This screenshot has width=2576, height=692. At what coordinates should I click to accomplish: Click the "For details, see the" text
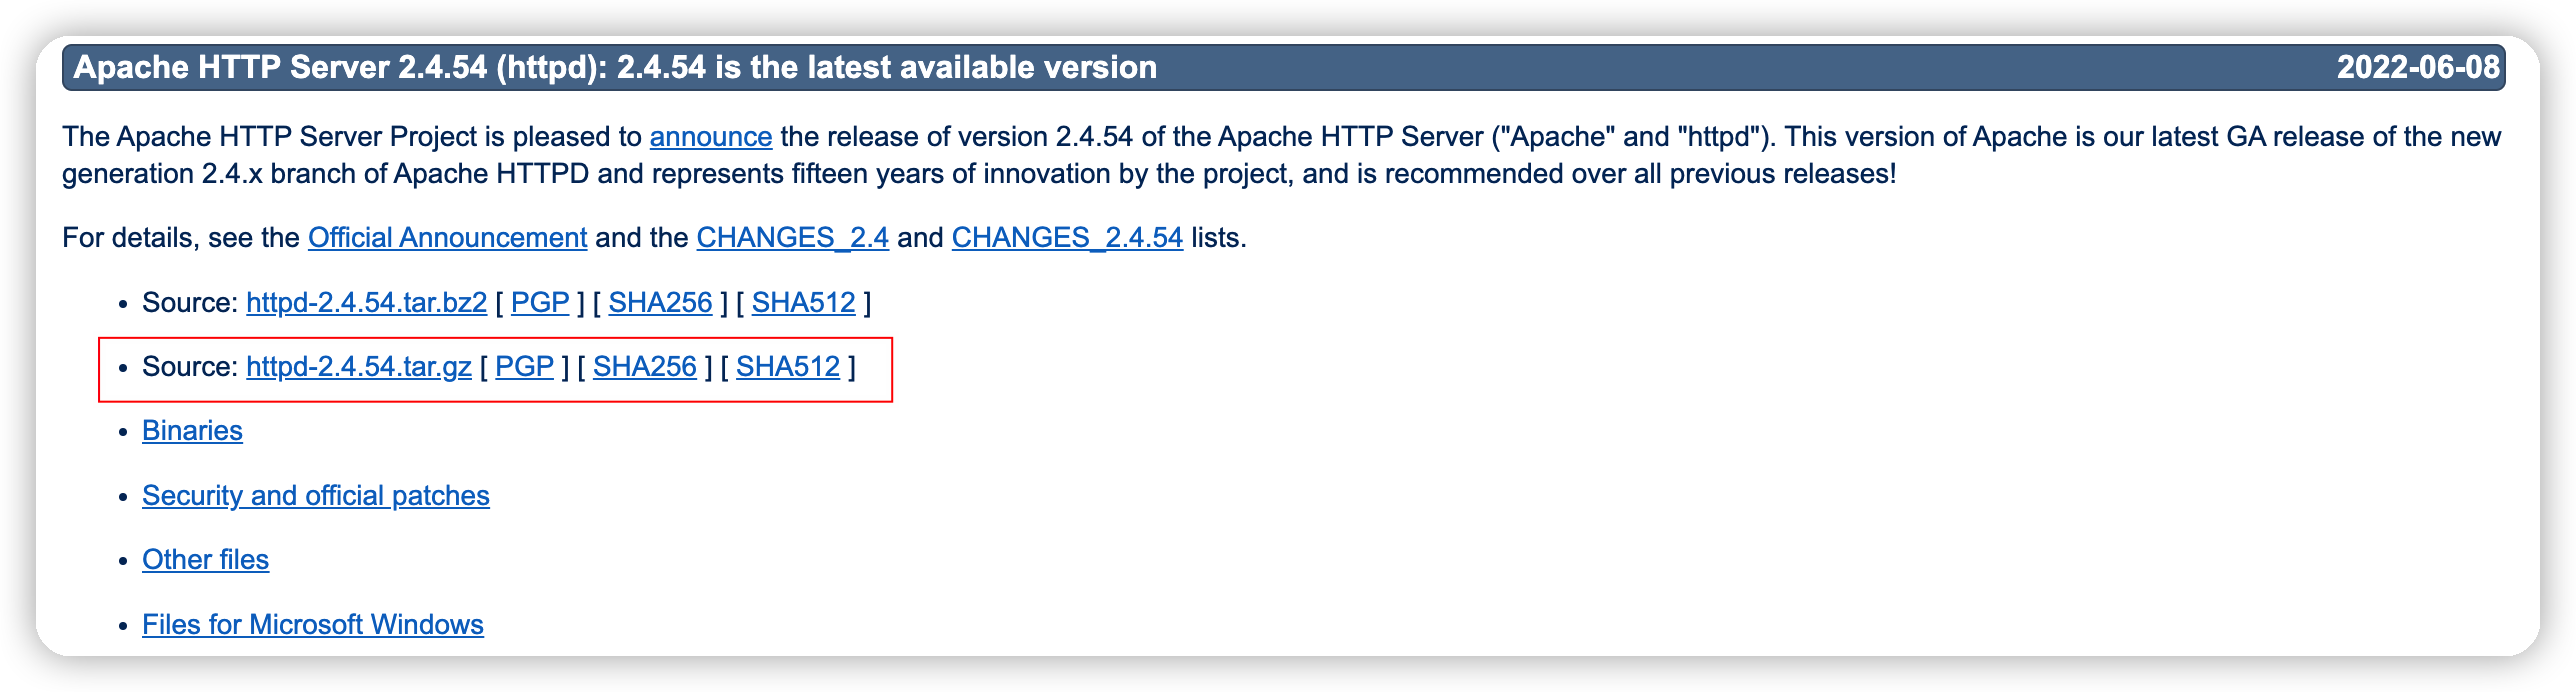point(180,237)
